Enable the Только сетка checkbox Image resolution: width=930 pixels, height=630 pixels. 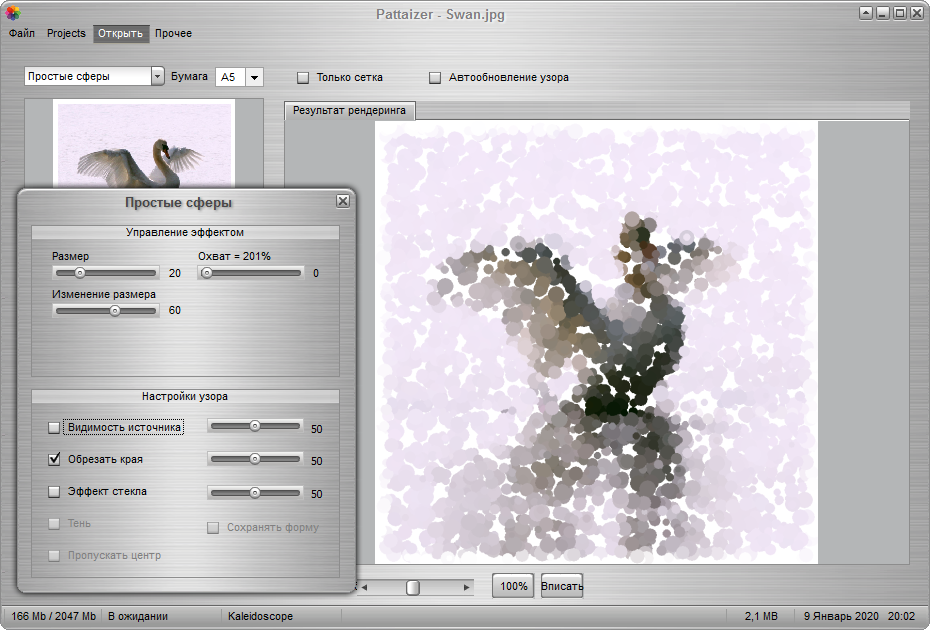[x=303, y=78]
